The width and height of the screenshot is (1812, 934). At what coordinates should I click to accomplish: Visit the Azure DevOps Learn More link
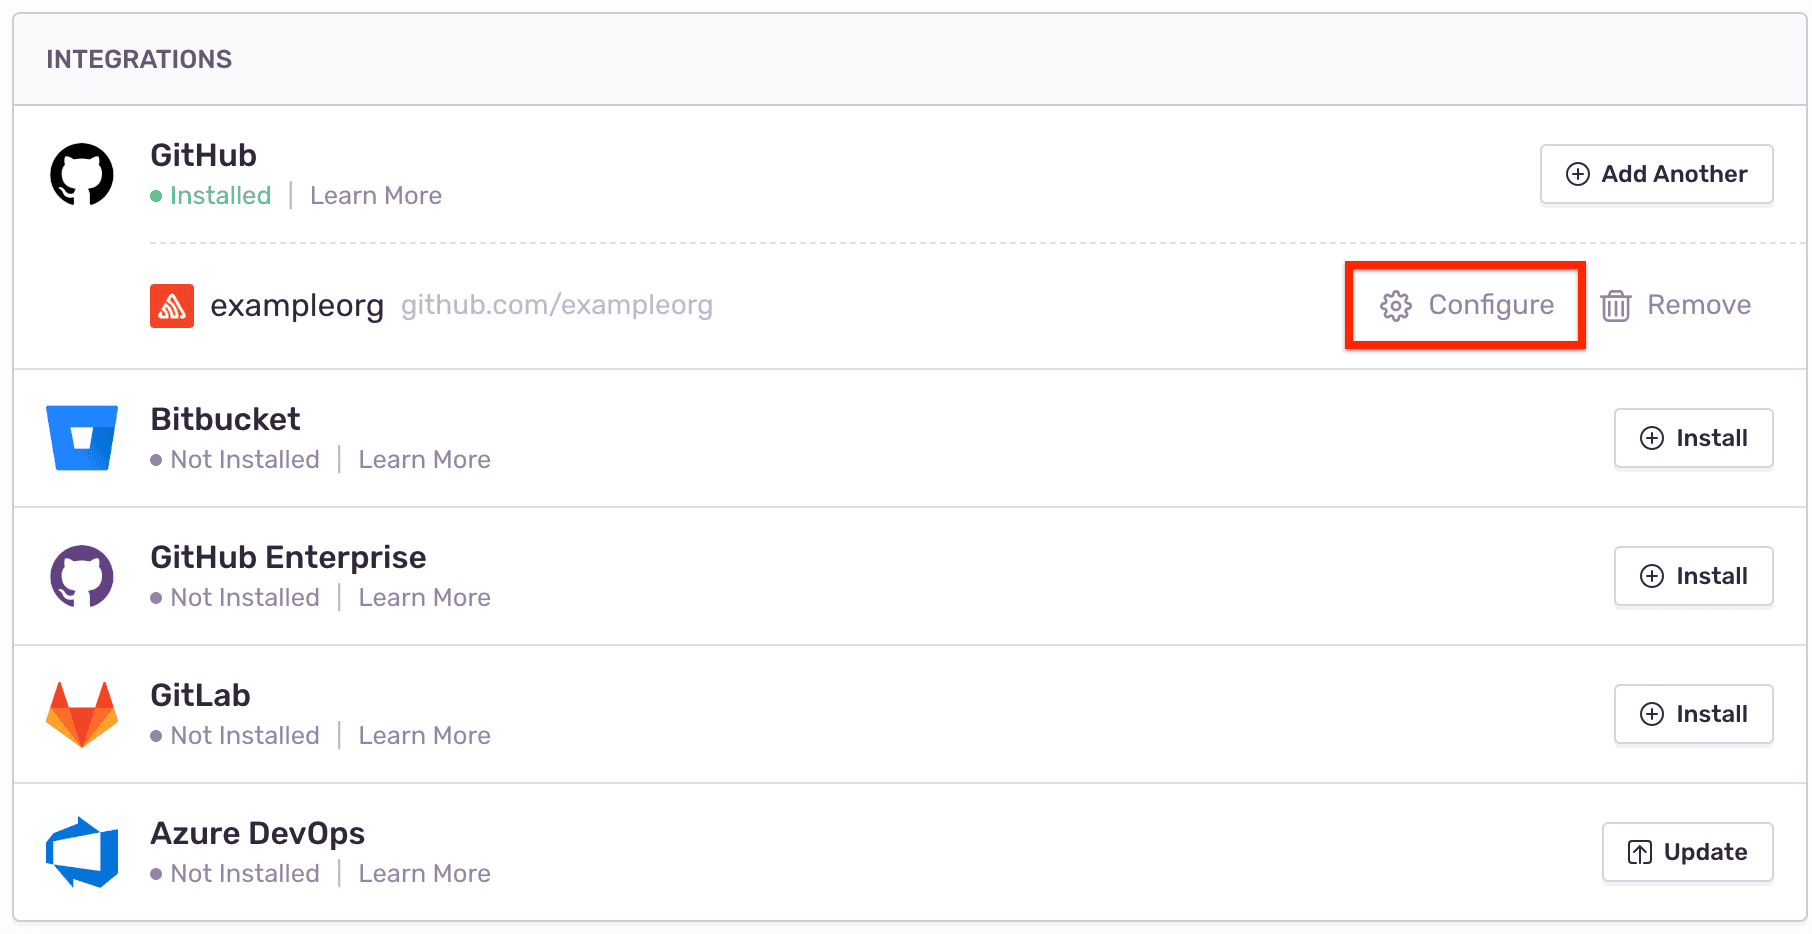coord(424,874)
